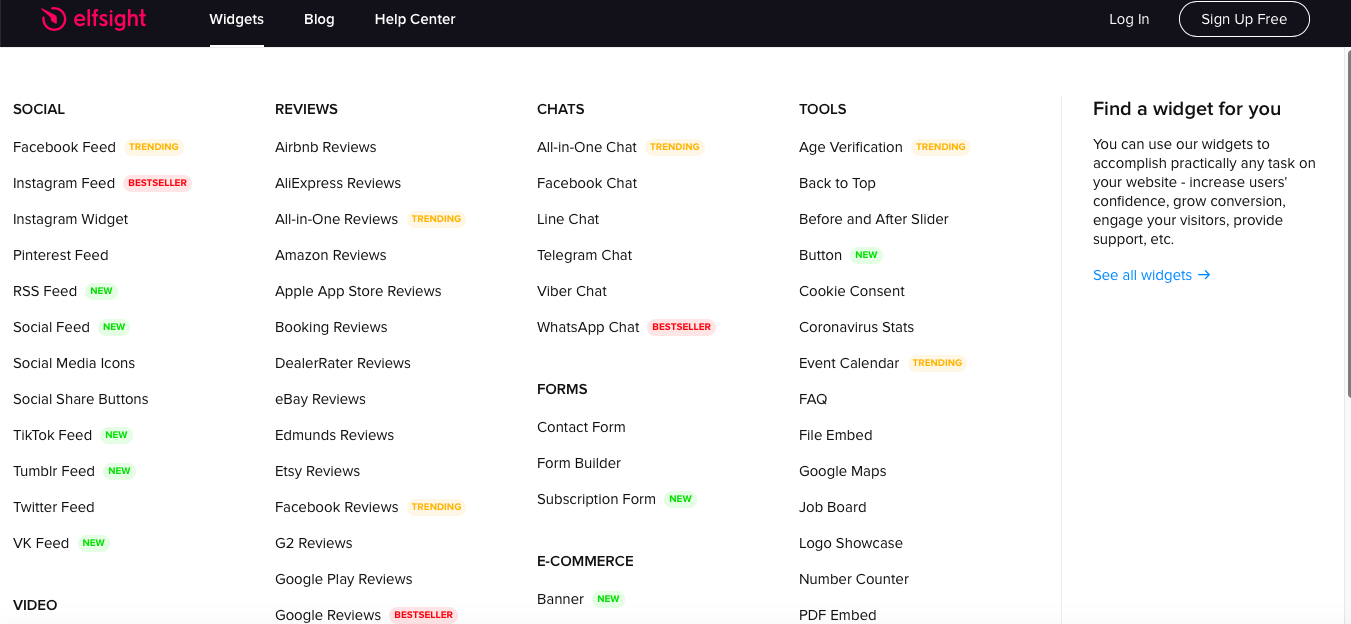1351x624 pixels.
Task: Open Instagram Widget
Action: click(x=71, y=219)
